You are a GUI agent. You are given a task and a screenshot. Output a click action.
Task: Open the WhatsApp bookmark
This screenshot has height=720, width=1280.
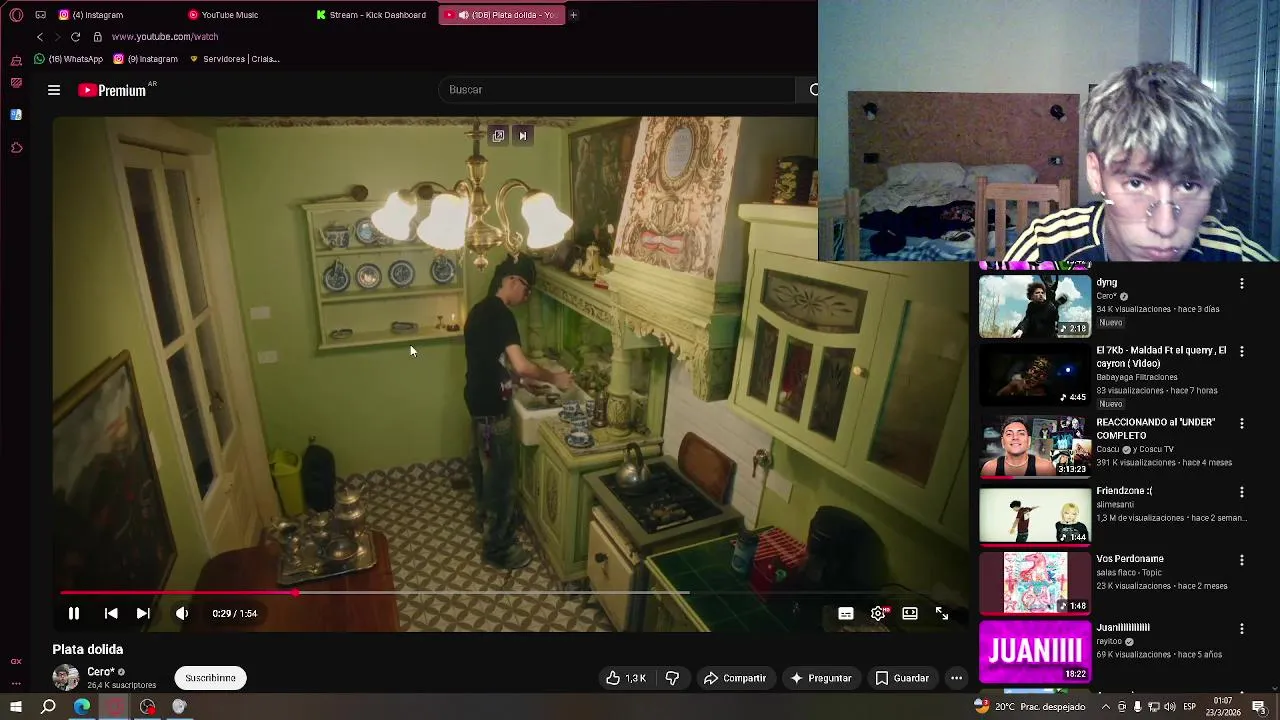tap(69, 59)
